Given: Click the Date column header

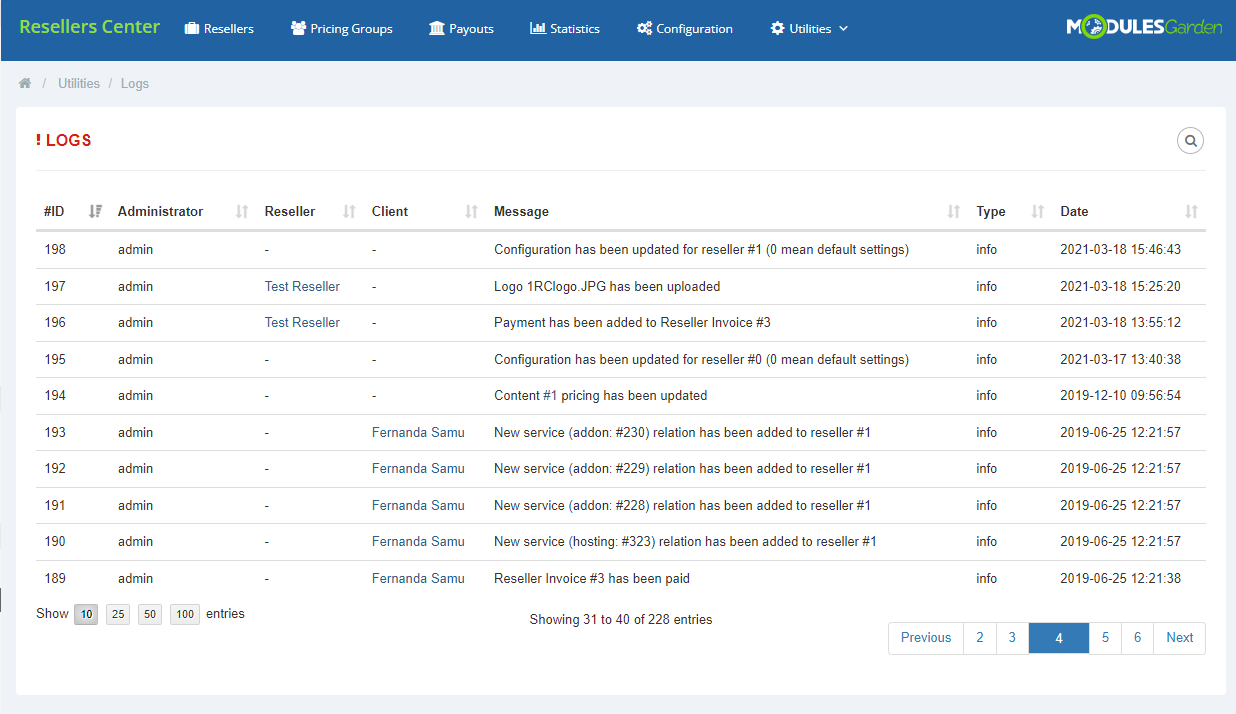Looking at the screenshot, I should [x=1074, y=211].
